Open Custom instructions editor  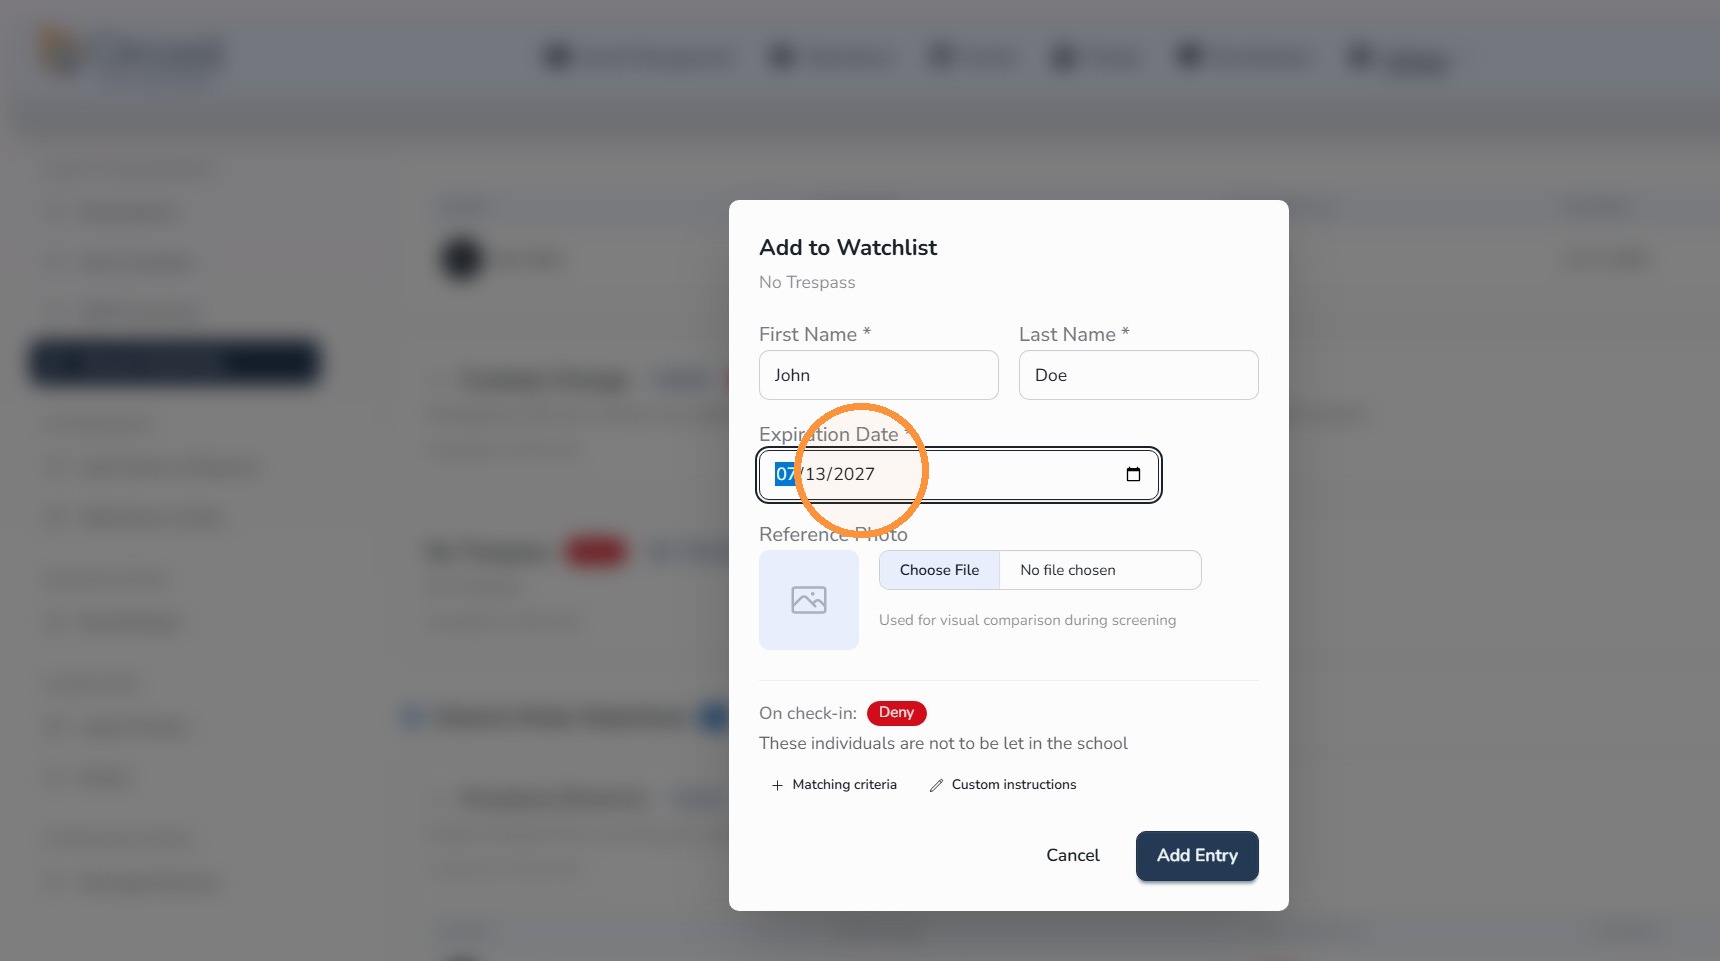[1003, 785]
